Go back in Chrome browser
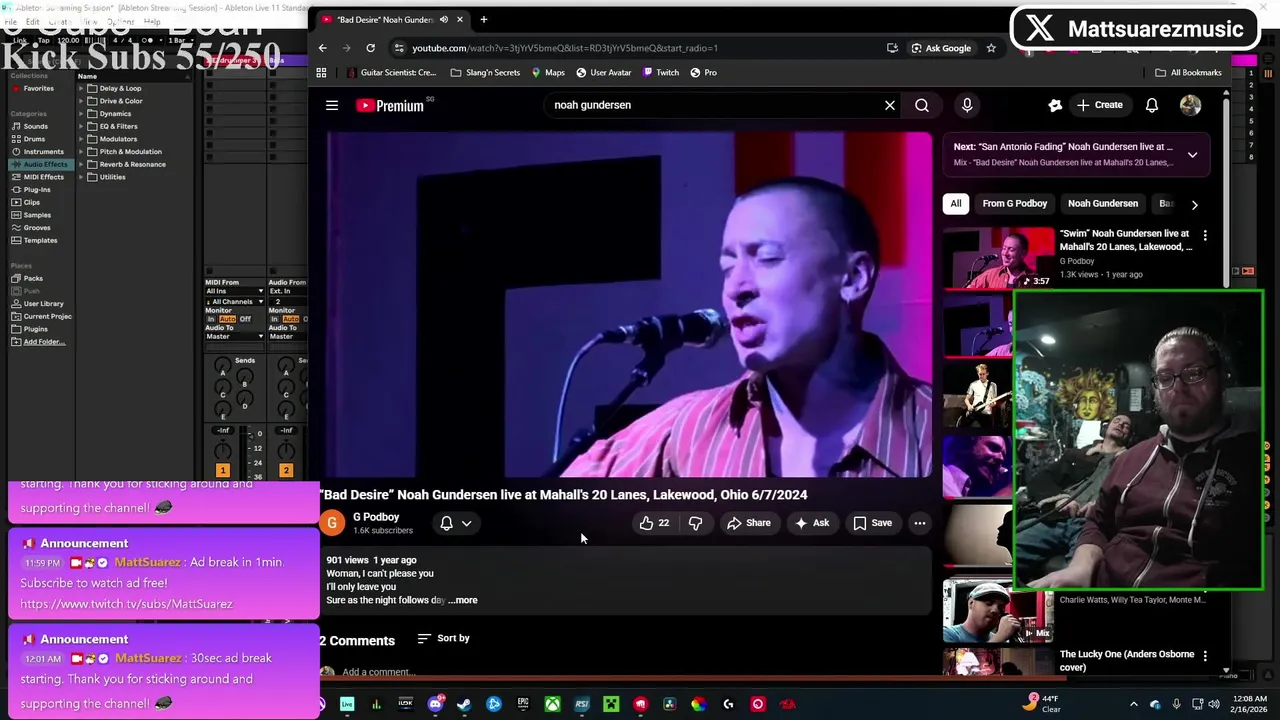Image resolution: width=1280 pixels, height=720 pixels. [x=322, y=48]
